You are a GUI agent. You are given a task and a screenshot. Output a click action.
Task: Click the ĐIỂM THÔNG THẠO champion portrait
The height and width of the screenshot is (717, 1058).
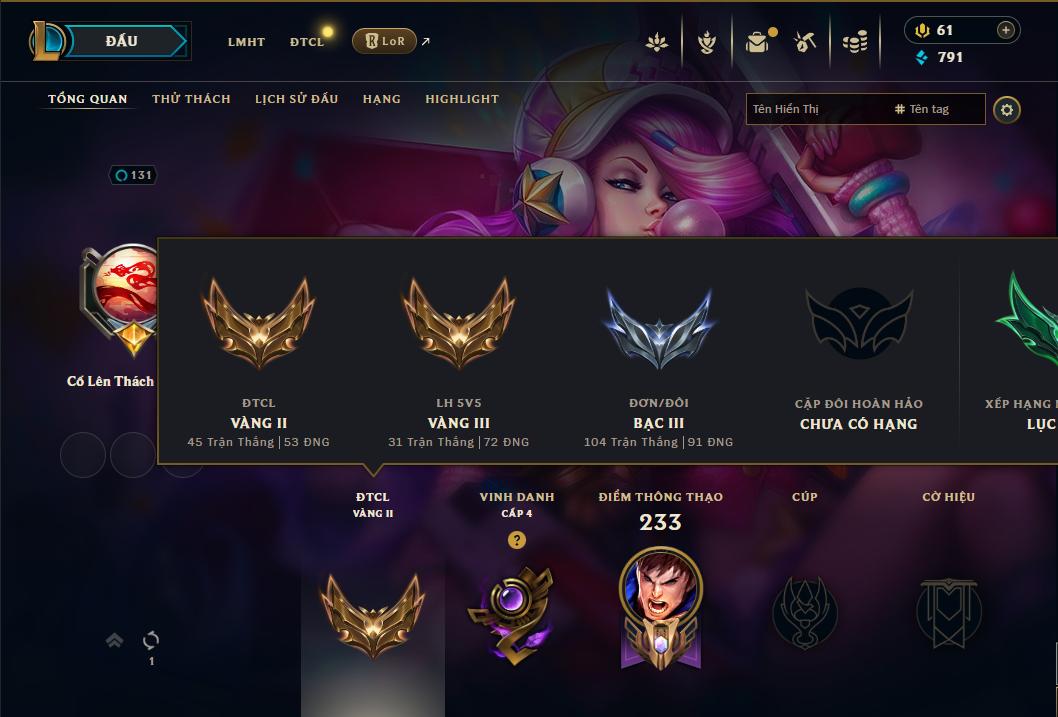coord(661,584)
